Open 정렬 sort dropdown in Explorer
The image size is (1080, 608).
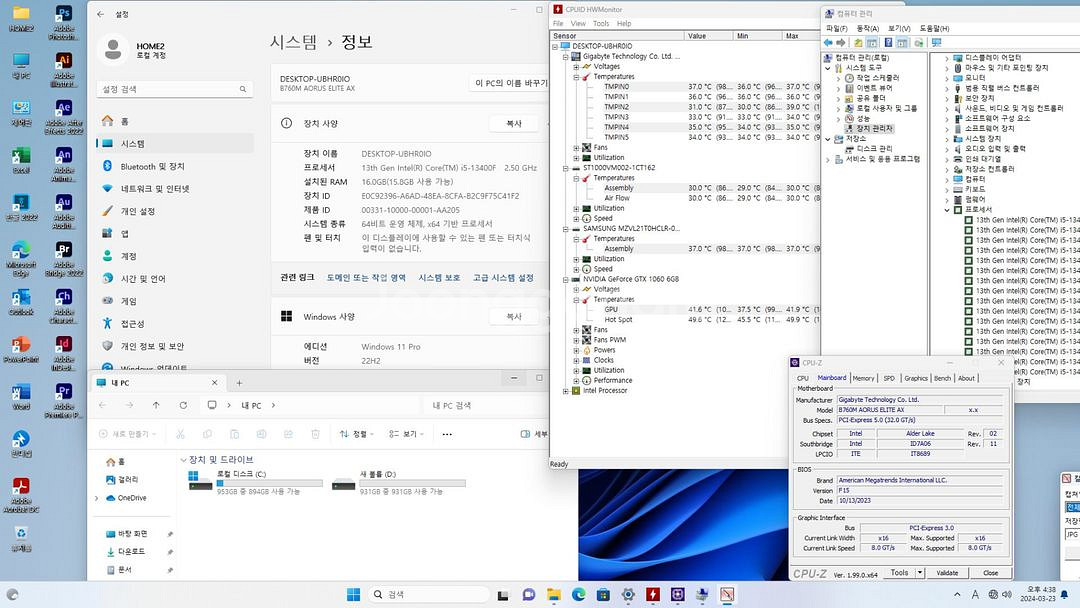357,434
